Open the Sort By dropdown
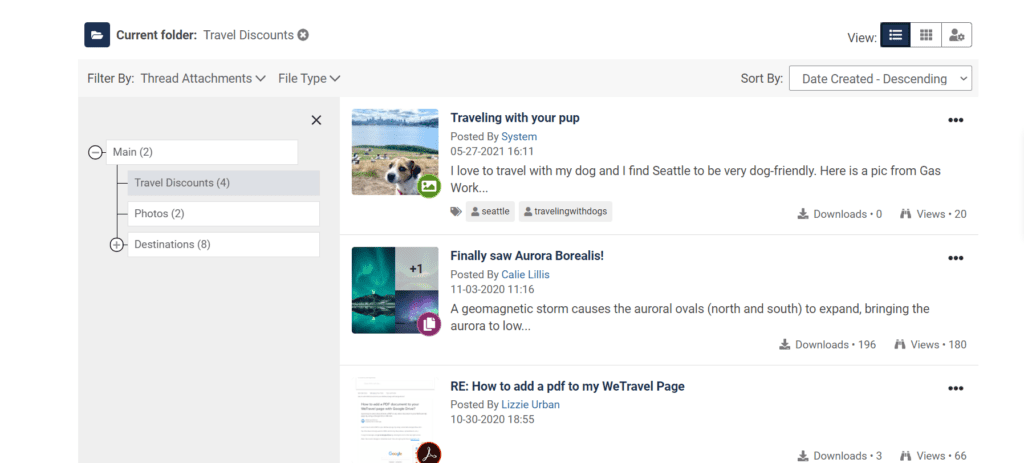 click(880, 79)
